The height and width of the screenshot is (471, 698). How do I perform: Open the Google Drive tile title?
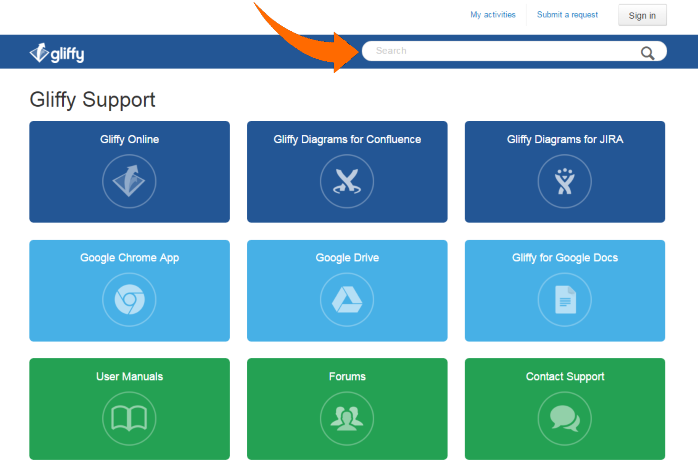pos(347,258)
